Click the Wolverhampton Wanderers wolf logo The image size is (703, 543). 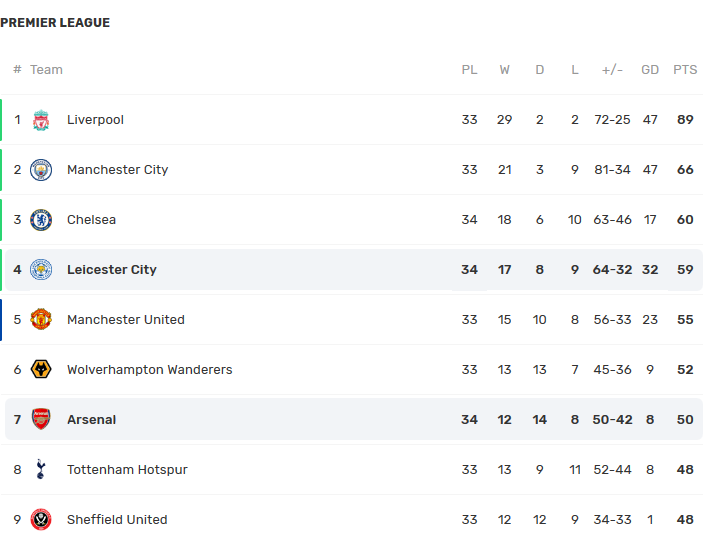pyautogui.click(x=41, y=370)
